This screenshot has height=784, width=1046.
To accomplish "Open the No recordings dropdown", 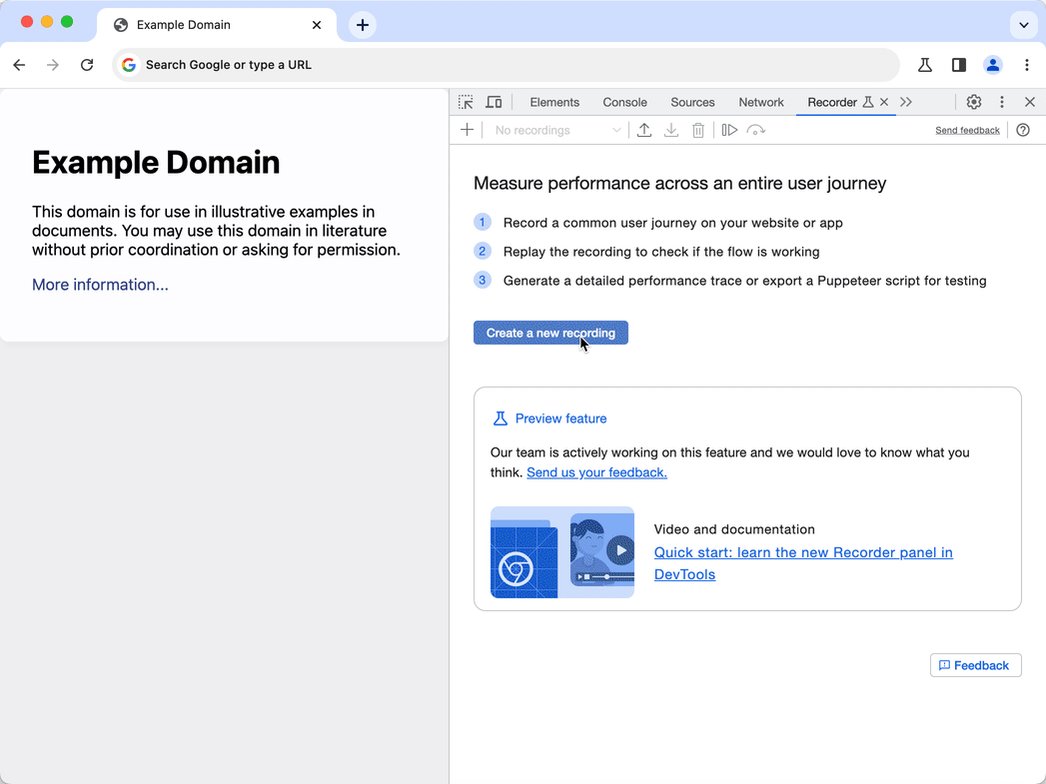I will pyautogui.click(x=558, y=130).
